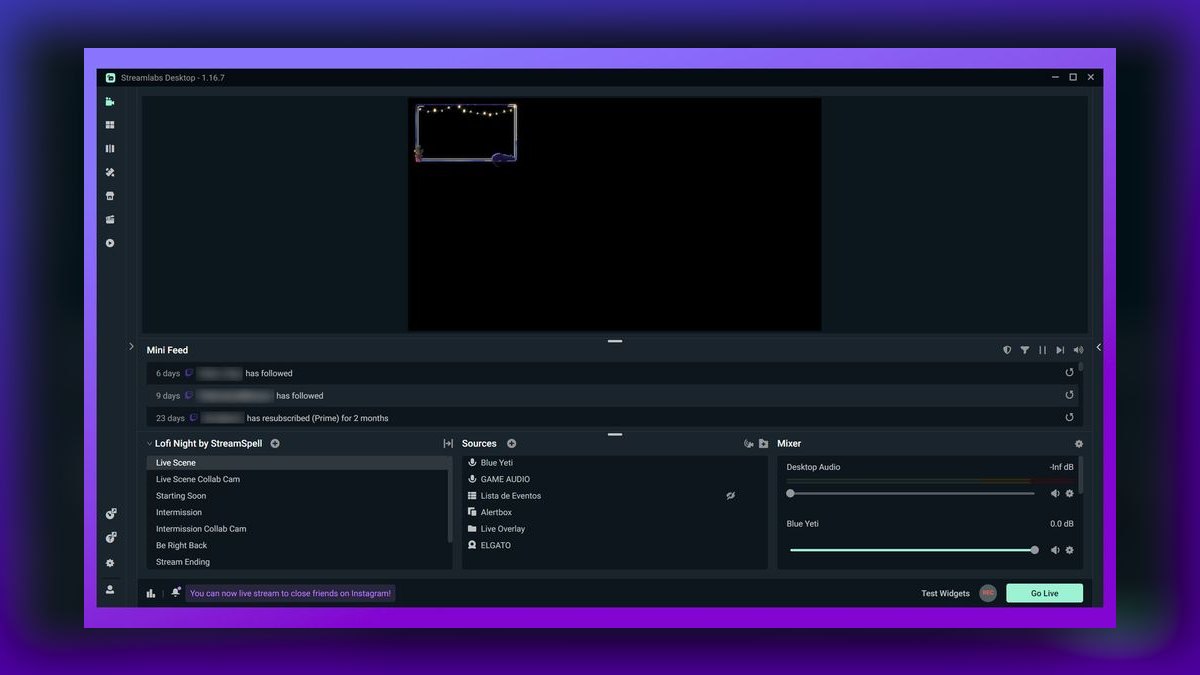Replay the 9 days follow alert

(x=1069, y=395)
